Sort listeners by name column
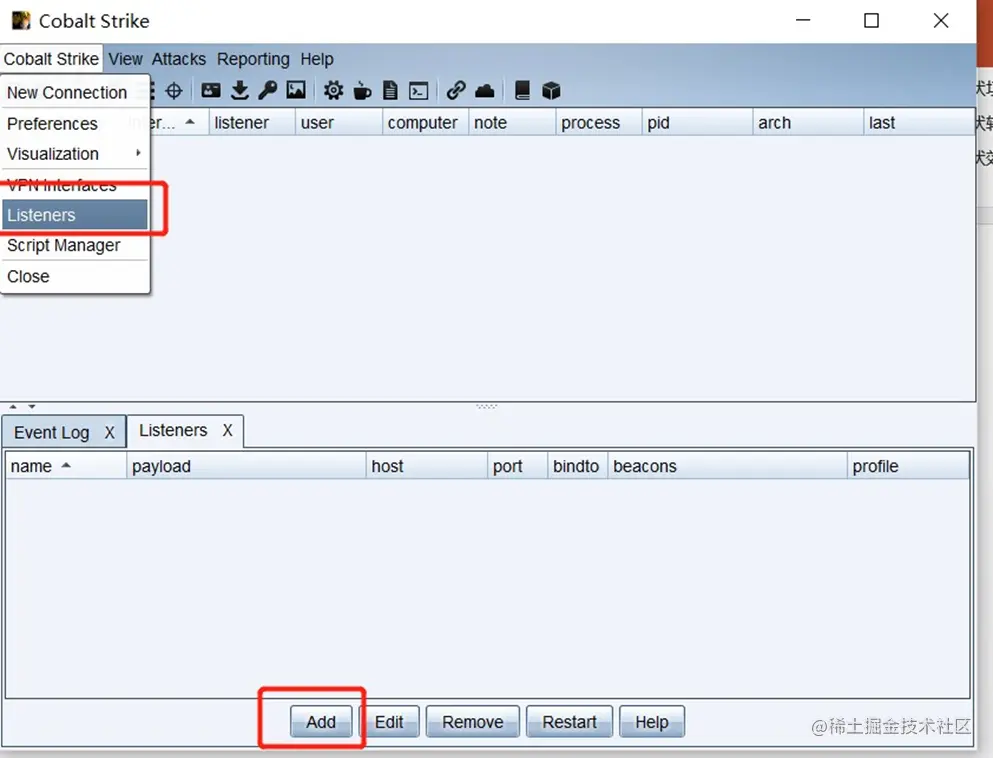 point(66,466)
